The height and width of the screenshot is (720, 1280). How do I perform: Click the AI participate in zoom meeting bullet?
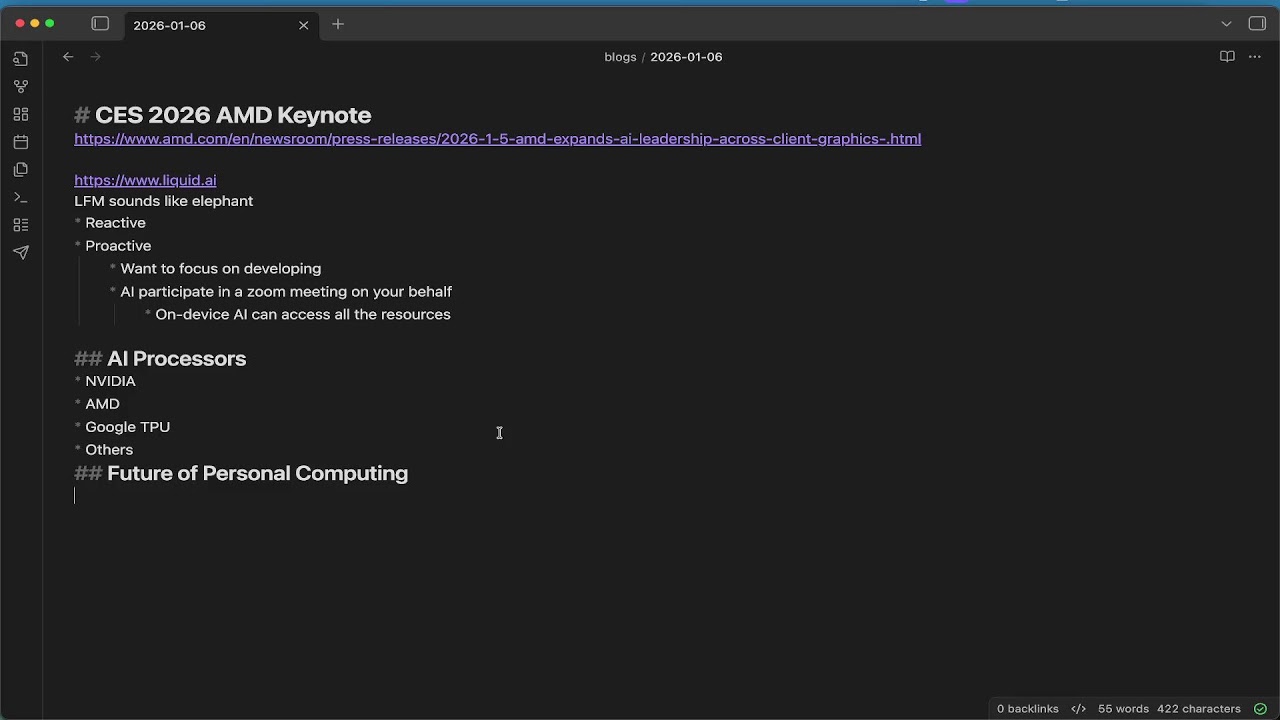pos(286,292)
